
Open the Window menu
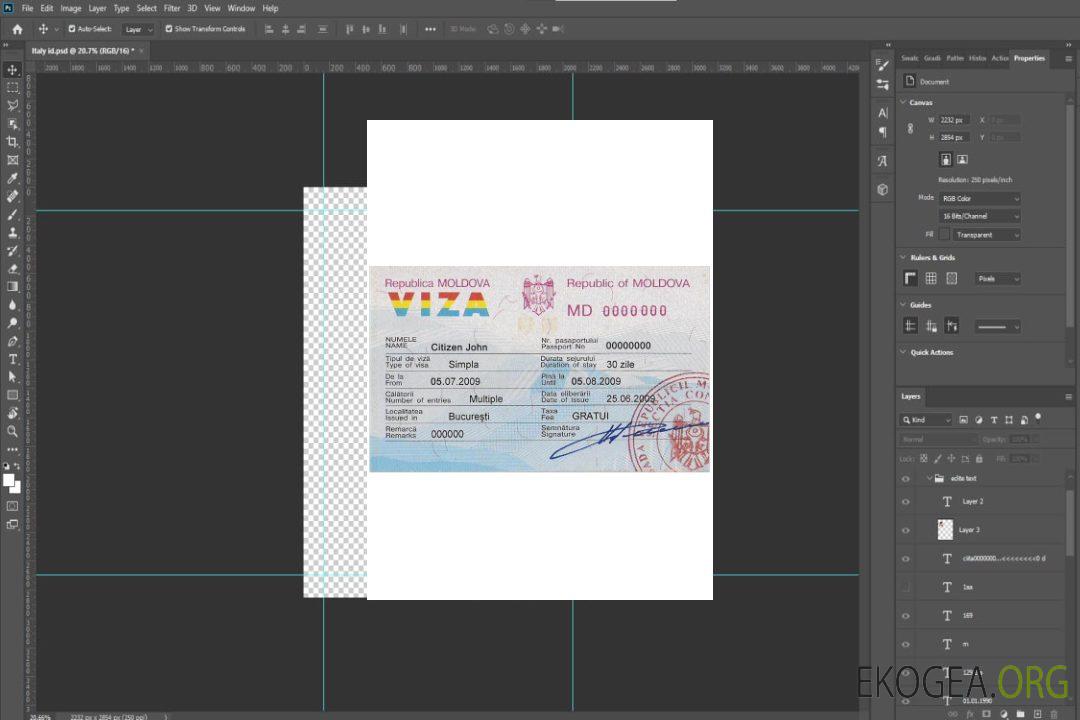point(241,8)
